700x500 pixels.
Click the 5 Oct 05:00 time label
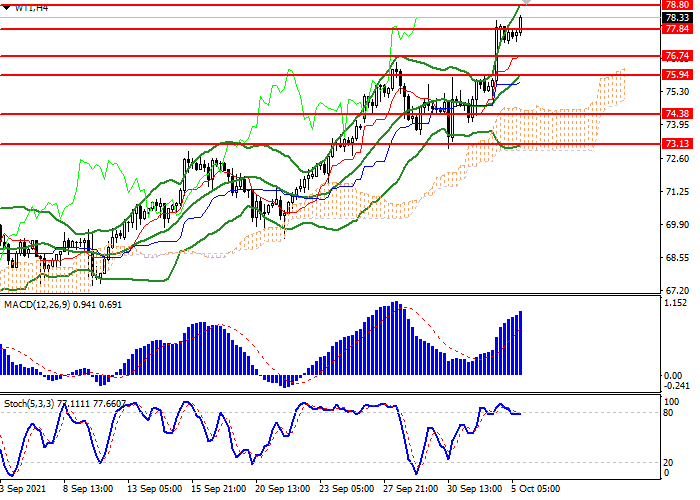[x=535, y=489]
